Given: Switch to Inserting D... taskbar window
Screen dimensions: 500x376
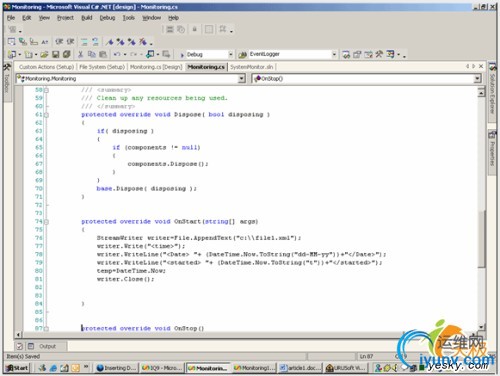Looking at the screenshot, I should coord(116,368).
